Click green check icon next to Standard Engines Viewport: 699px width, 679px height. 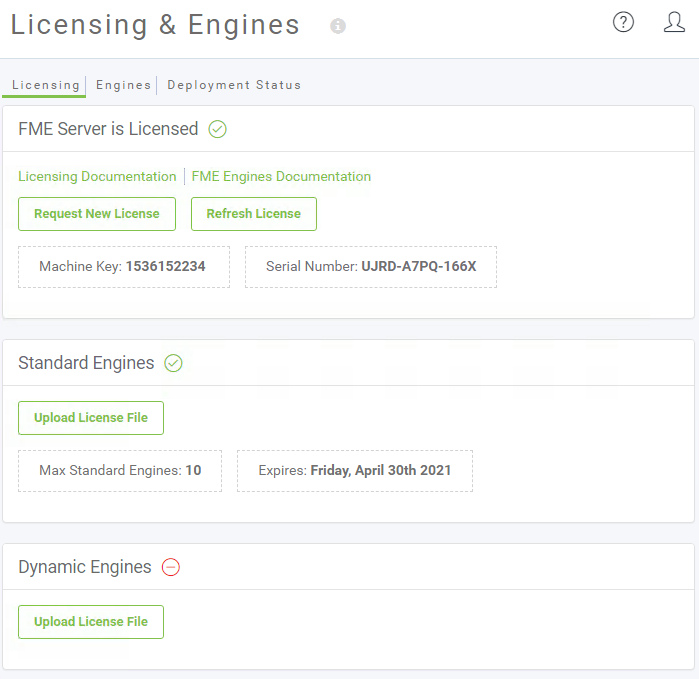173,363
